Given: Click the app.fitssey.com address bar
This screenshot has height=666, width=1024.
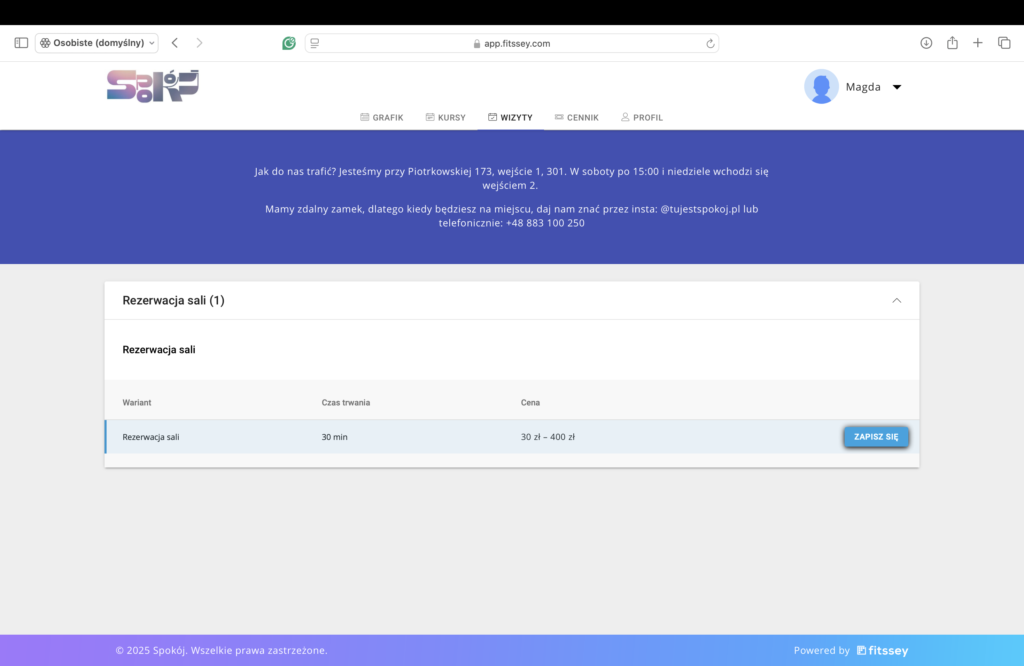Looking at the screenshot, I should pos(512,43).
